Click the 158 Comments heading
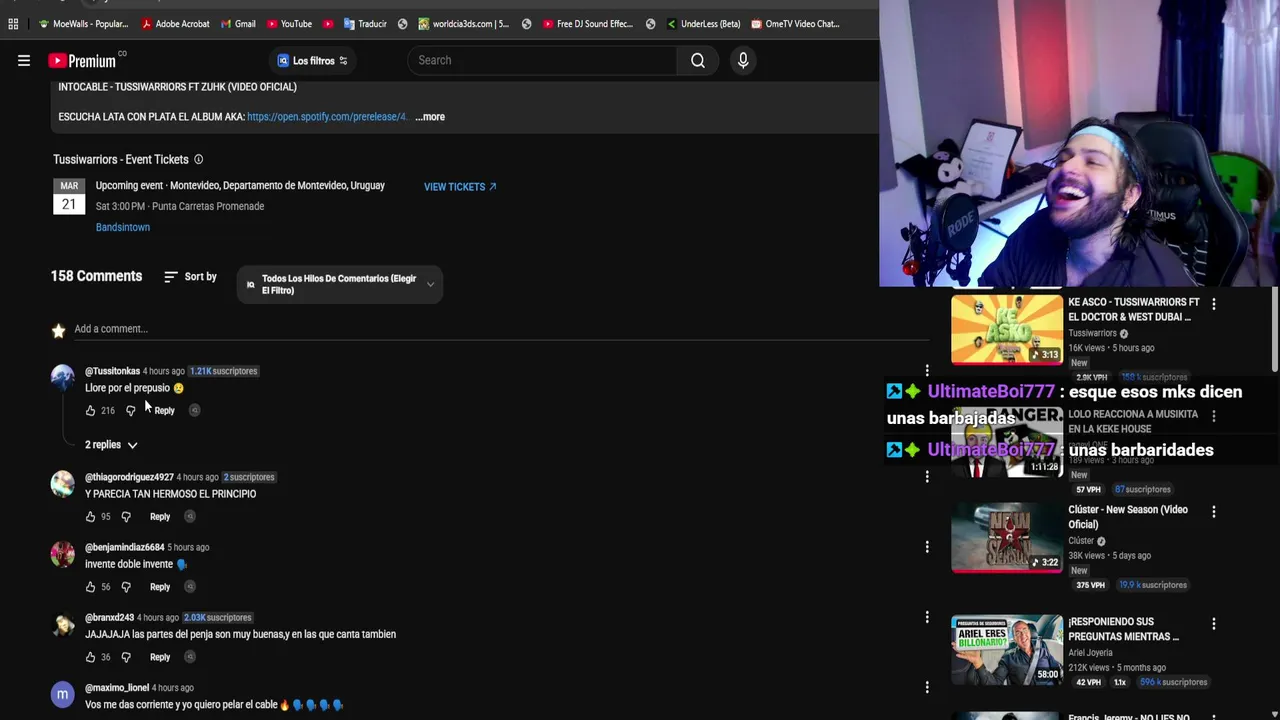Screen dimensions: 1280x720 [x=96, y=277]
